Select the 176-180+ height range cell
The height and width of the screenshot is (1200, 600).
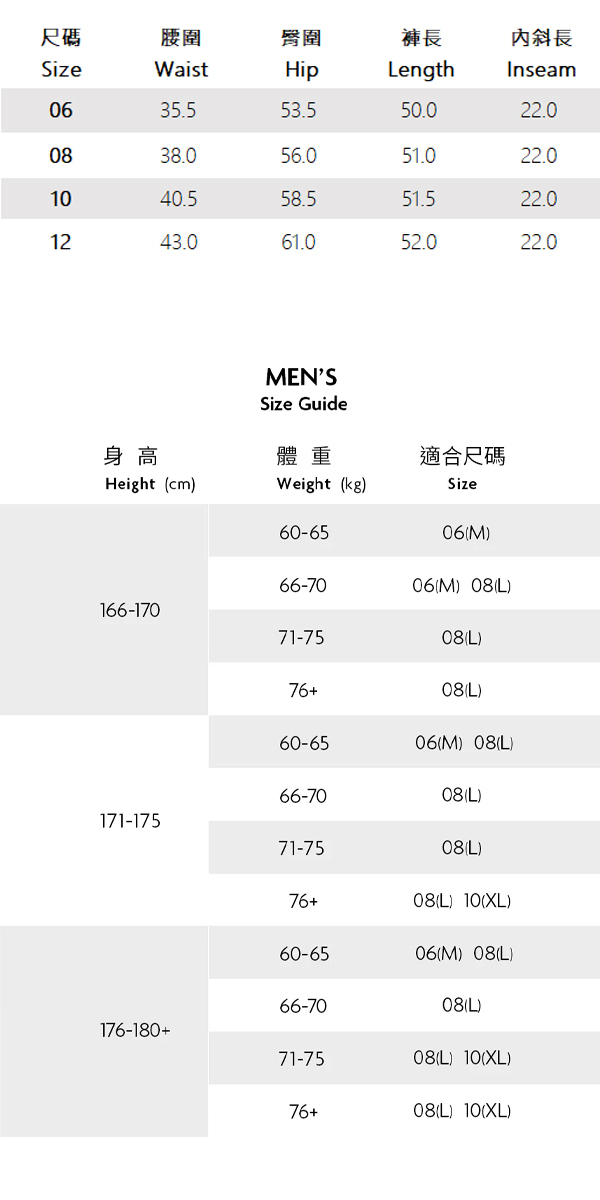[x=135, y=1030]
